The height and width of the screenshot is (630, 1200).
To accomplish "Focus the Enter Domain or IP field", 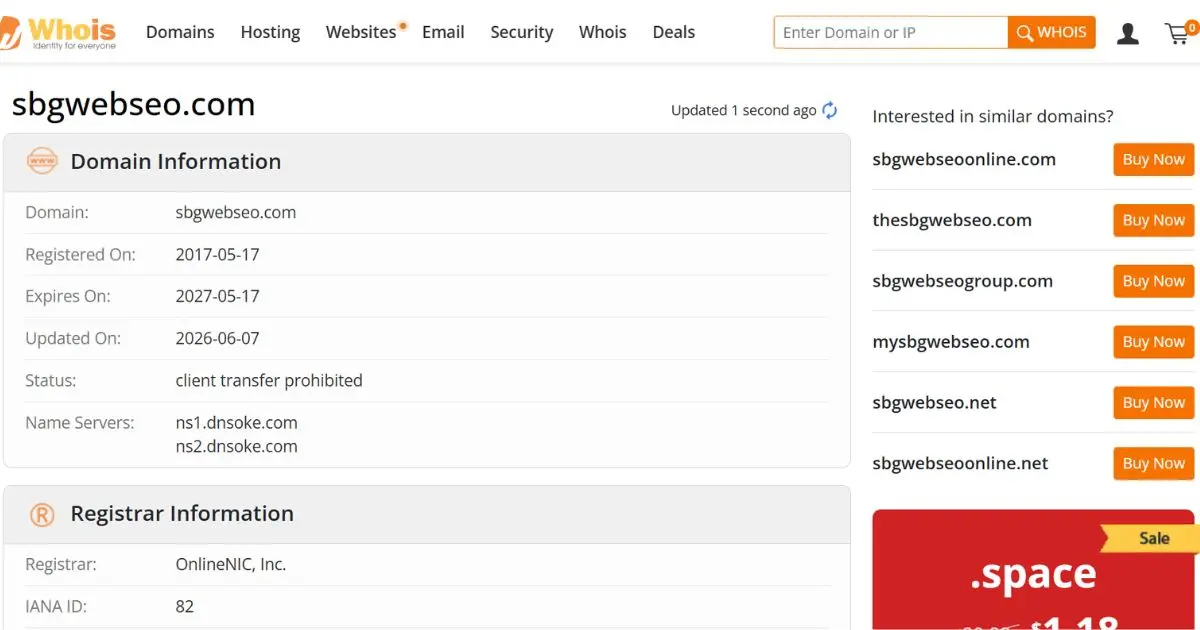I will (x=891, y=32).
